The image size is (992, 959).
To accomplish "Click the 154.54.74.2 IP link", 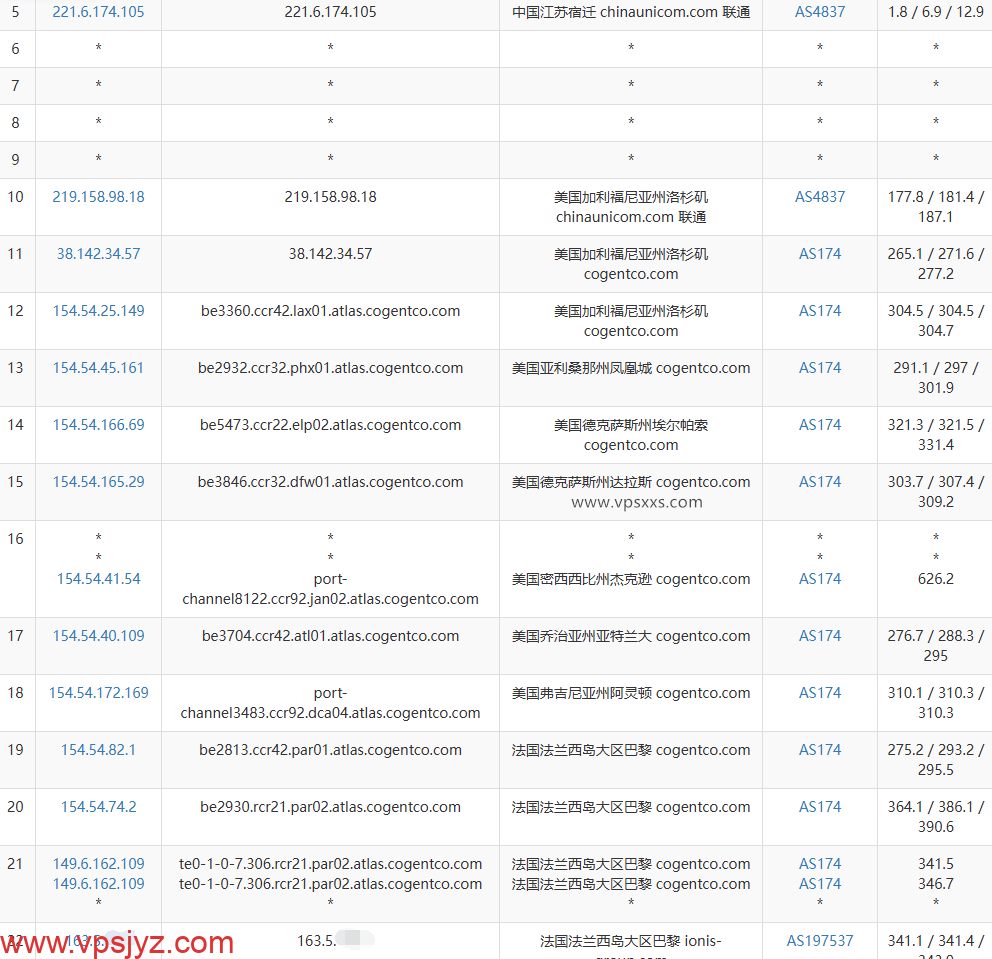I will (98, 806).
